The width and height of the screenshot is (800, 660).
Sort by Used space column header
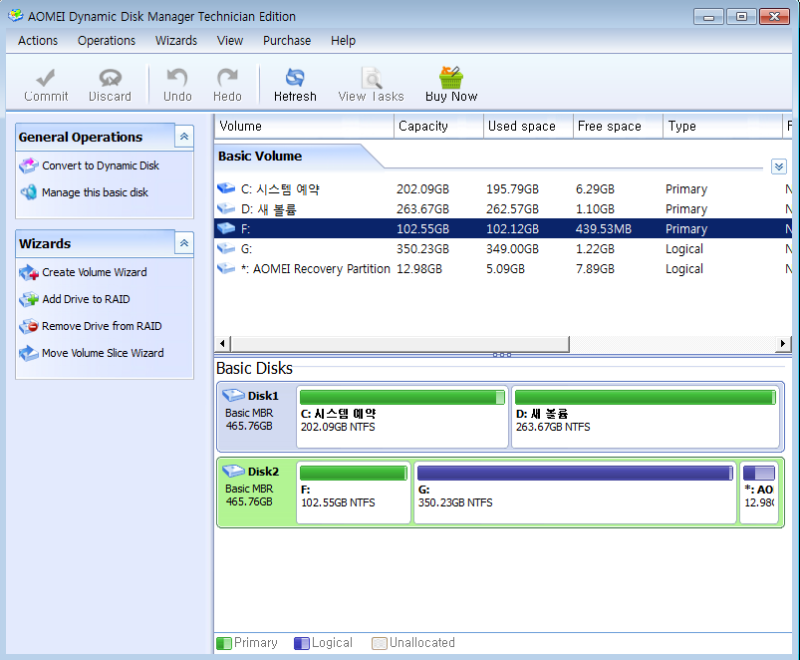coord(528,126)
